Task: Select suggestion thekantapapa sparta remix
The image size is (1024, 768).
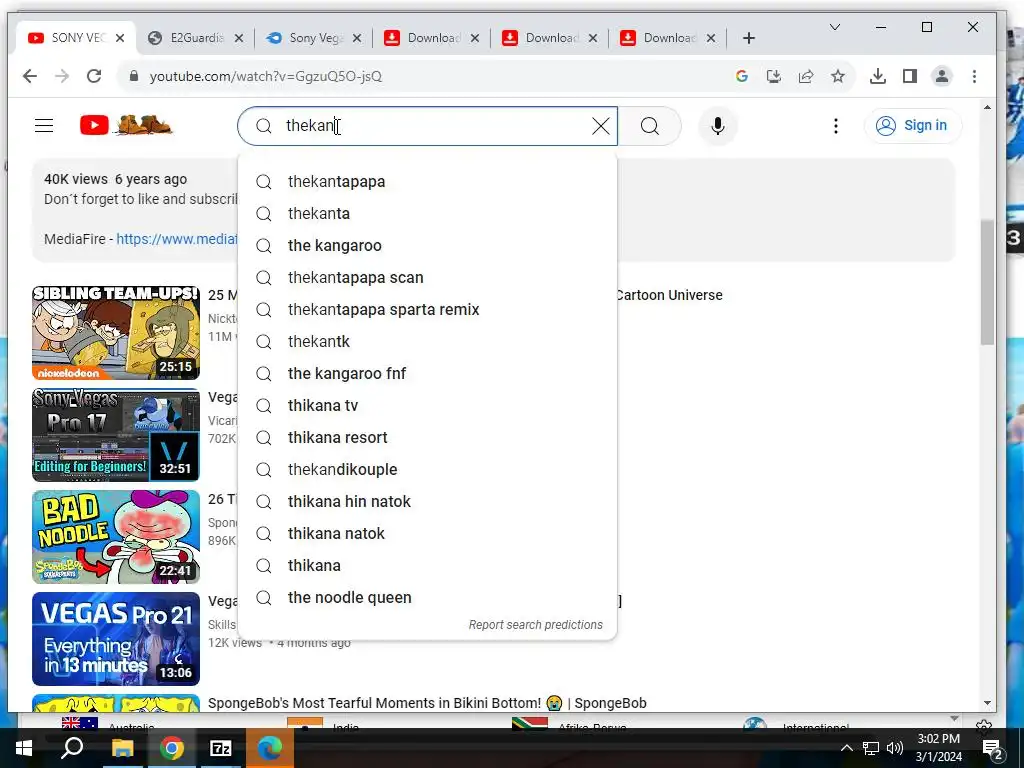Action: (x=428, y=310)
